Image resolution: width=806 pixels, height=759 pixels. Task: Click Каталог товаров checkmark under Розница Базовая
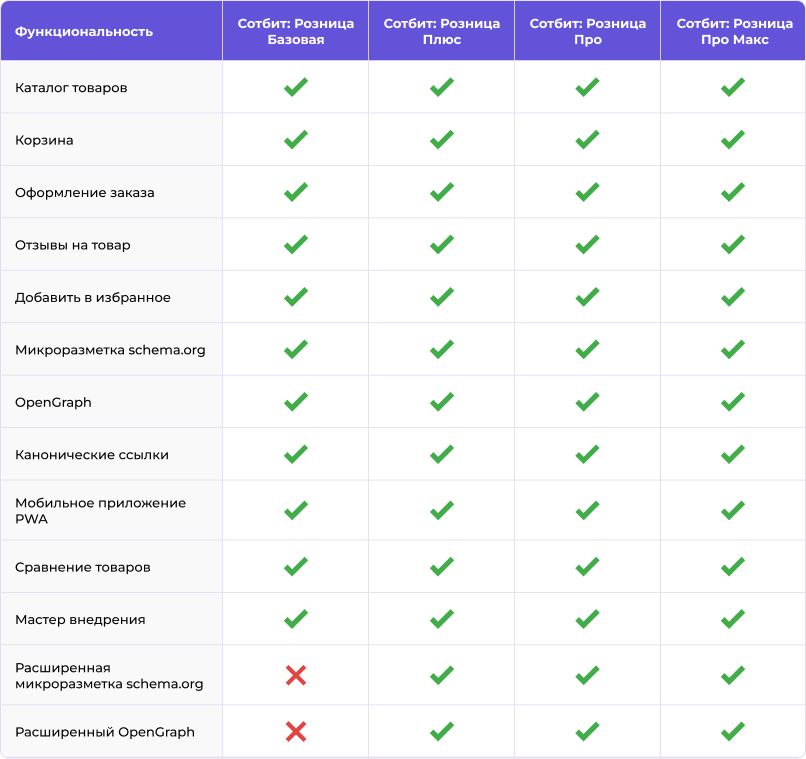click(x=295, y=88)
